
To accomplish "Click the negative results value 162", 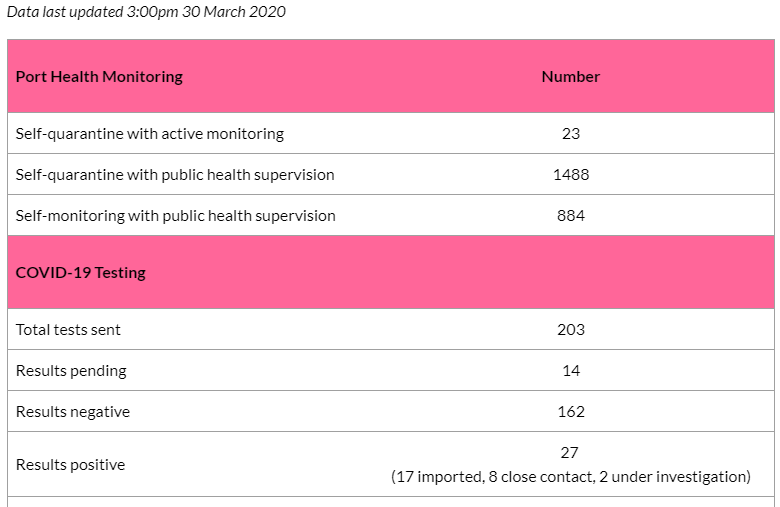I will point(571,411).
